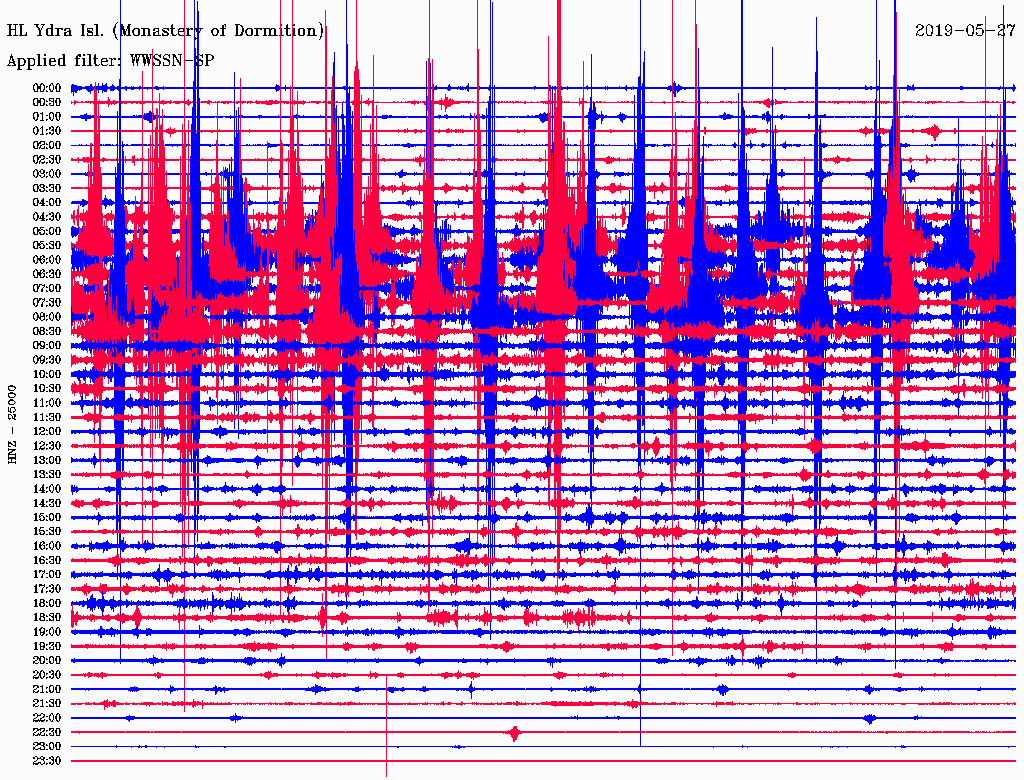This screenshot has width=1024, height=780.
Task: Select the '08:30' time label
Action: pos(47,331)
